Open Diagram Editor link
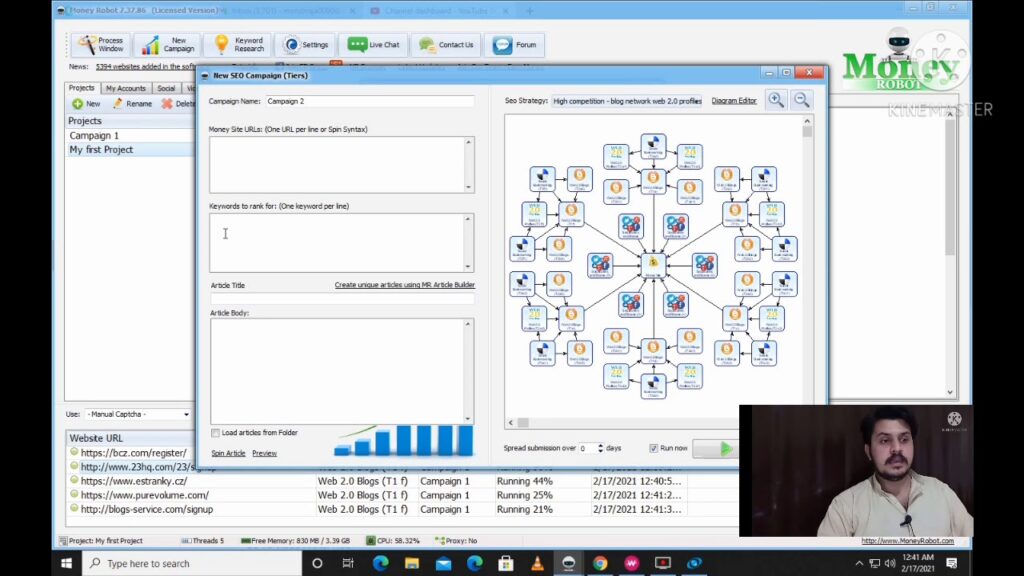Image resolution: width=1024 pixels, height=576 pixels. click(x=734, y=101)
